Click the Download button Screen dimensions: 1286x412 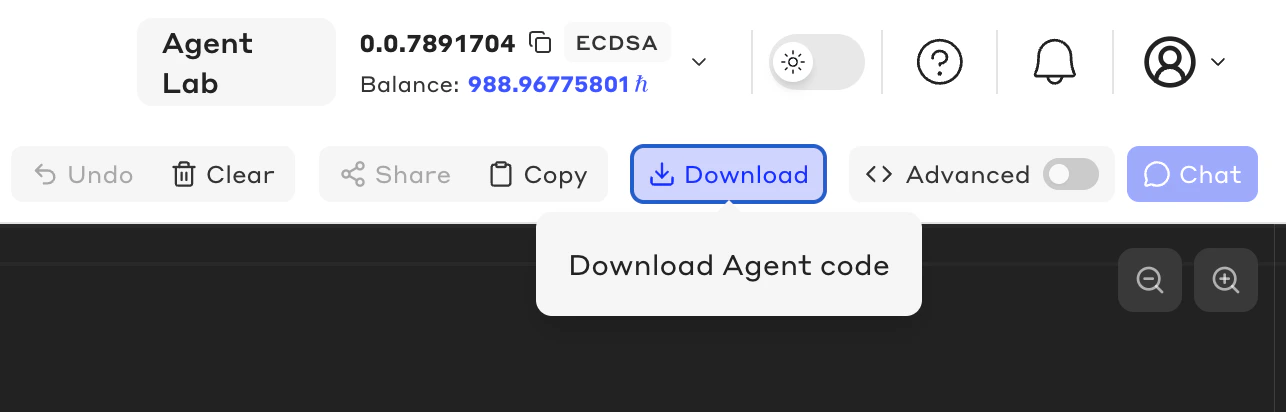[x=728, y=175]
